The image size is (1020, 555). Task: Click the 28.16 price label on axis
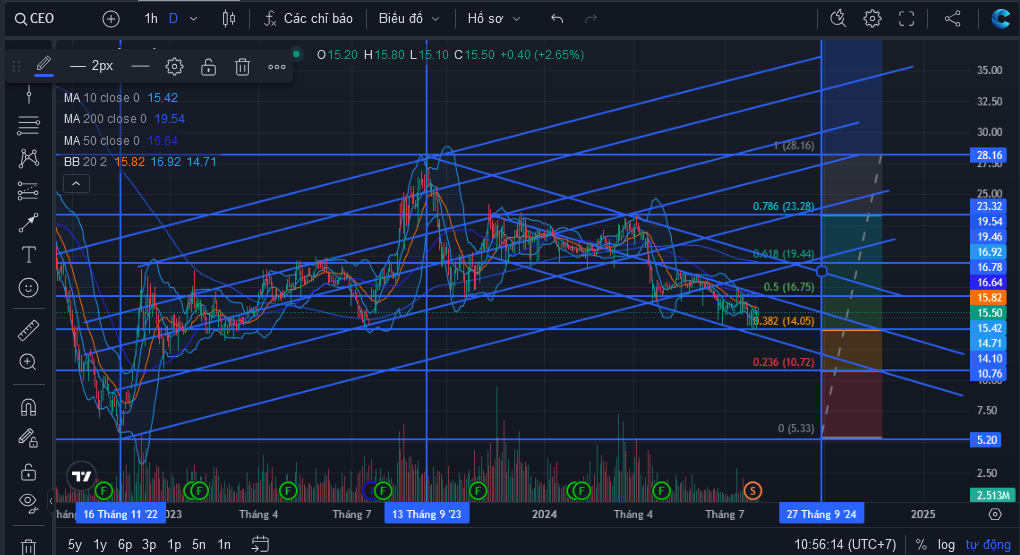coord(989,155)
